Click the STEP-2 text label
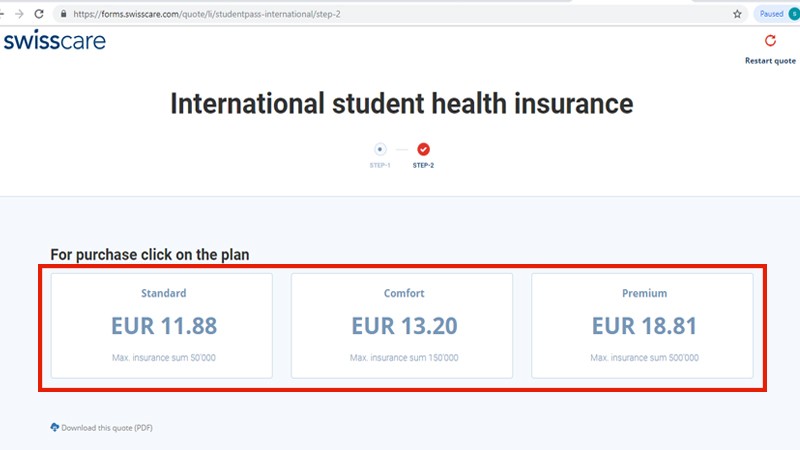800x450 pixels. [x=423, y=165]
